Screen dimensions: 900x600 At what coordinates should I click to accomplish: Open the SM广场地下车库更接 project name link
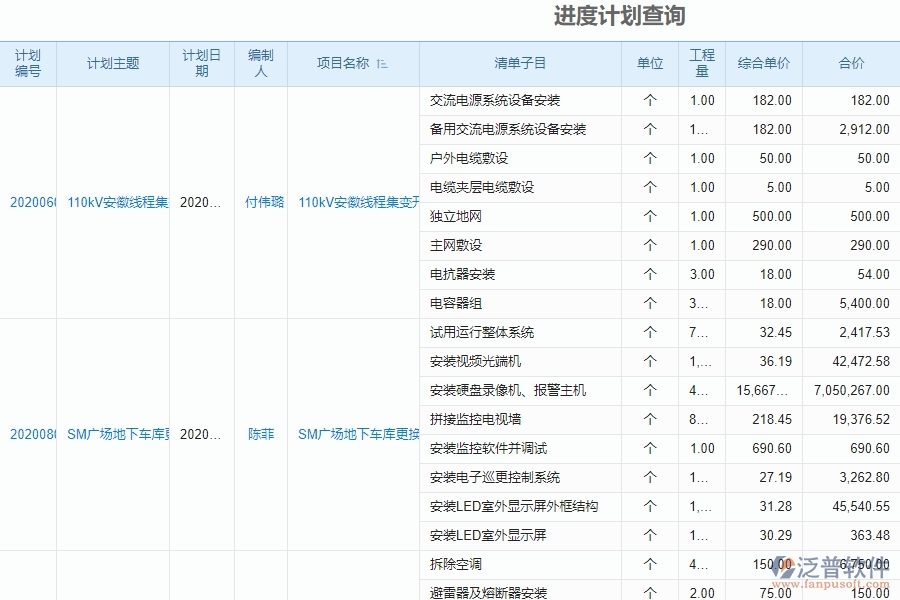[358, 435]
